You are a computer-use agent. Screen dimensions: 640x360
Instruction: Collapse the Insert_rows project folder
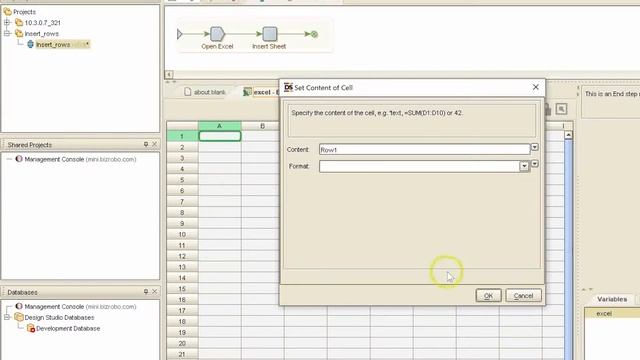point(7,33)
